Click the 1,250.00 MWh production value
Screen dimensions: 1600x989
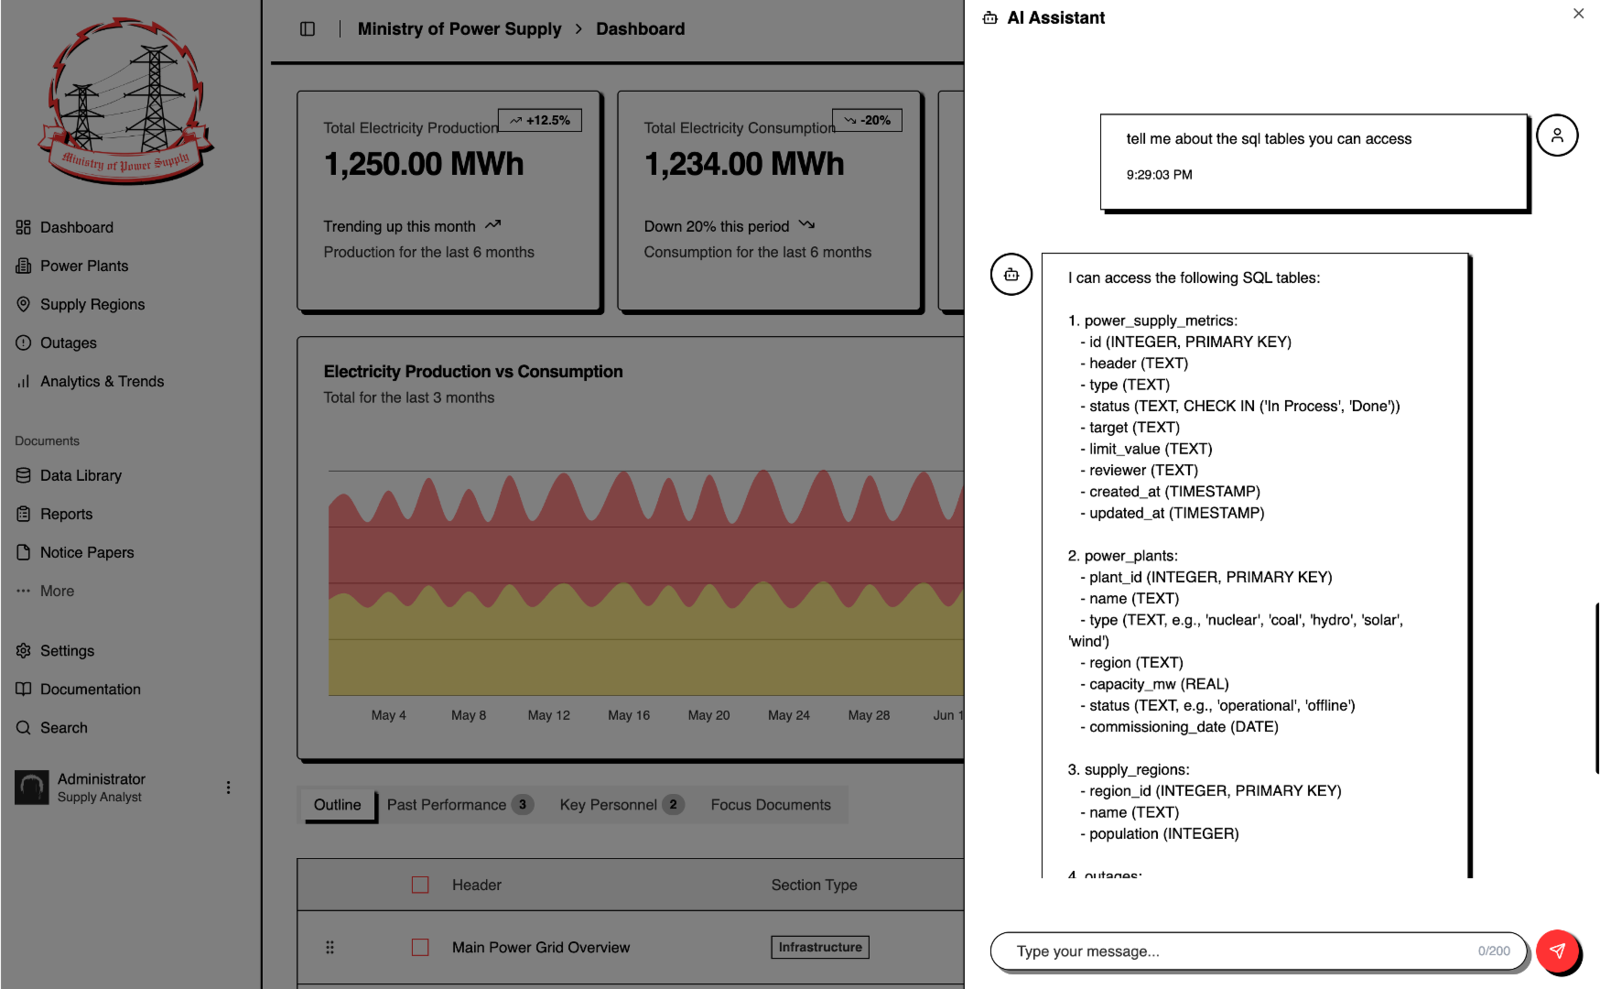point(424,164)
